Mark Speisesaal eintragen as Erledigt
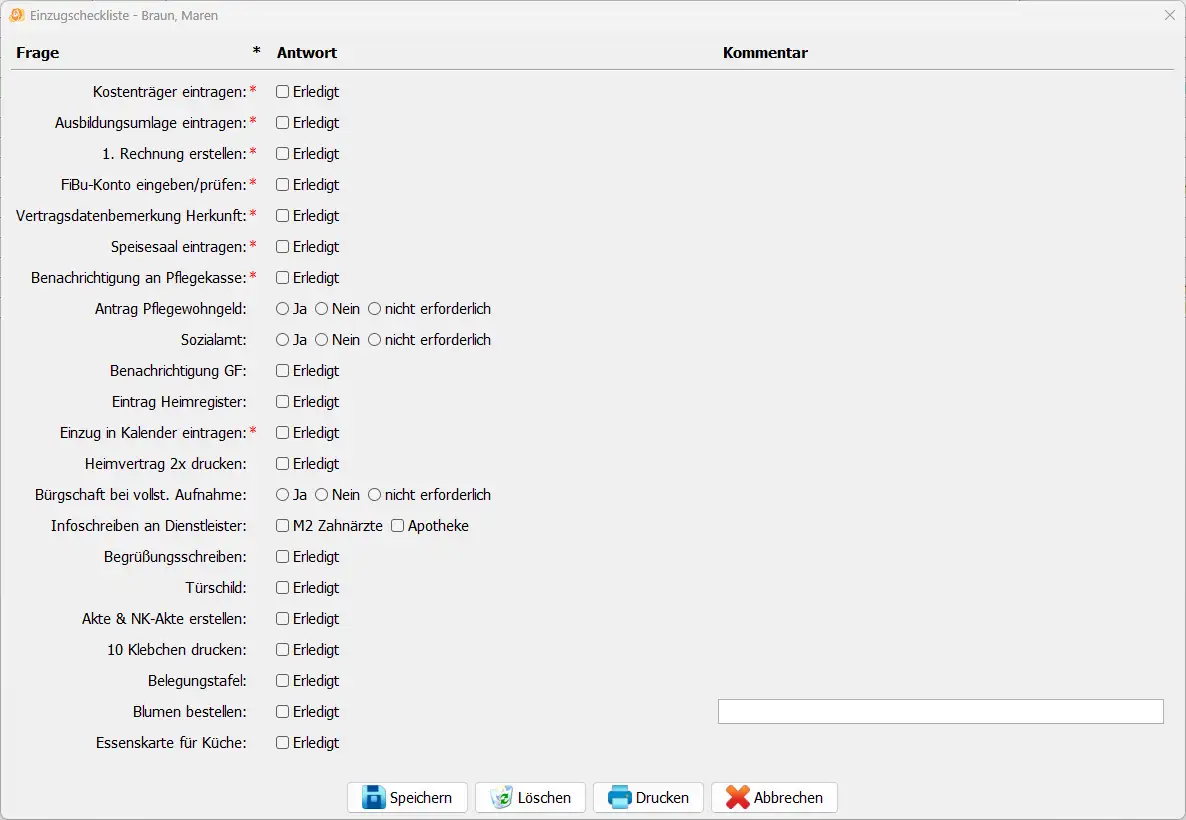 point(283,247)
